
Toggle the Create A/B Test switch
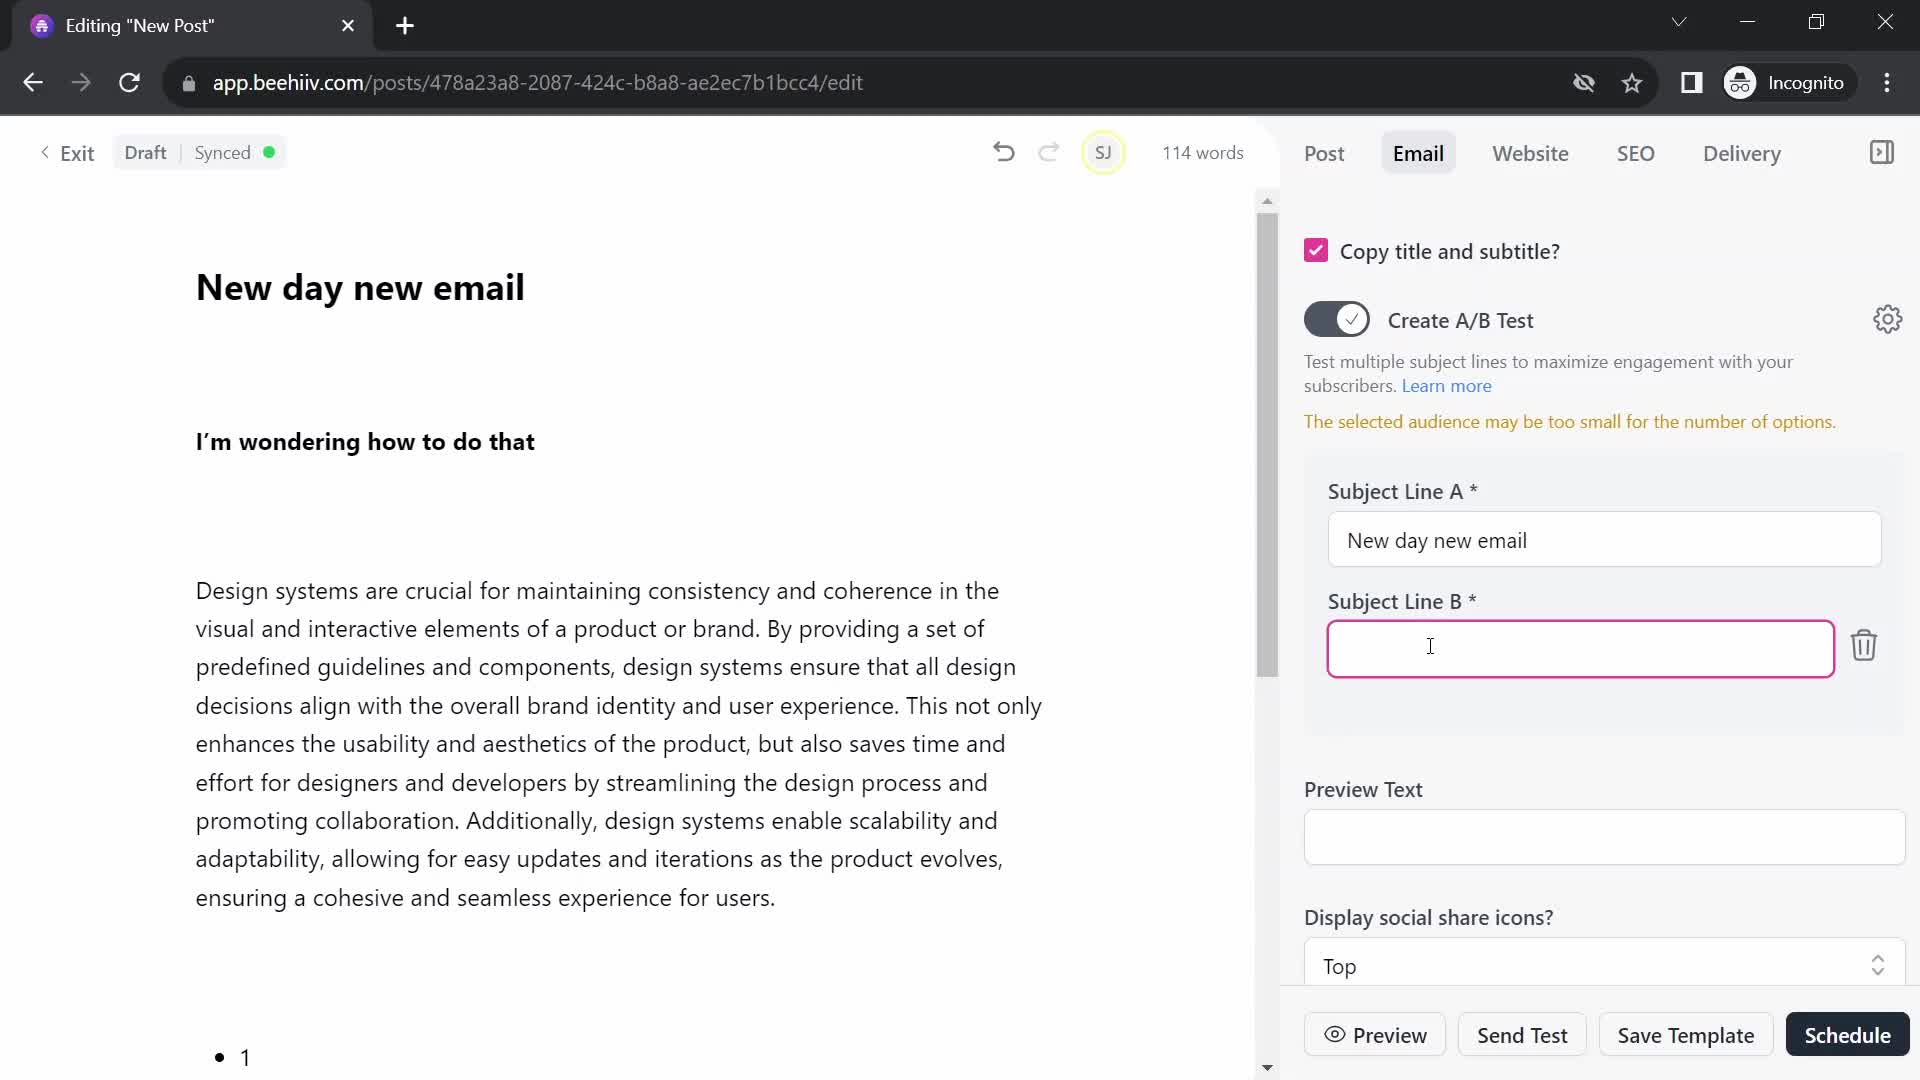tap(1337, 320)
